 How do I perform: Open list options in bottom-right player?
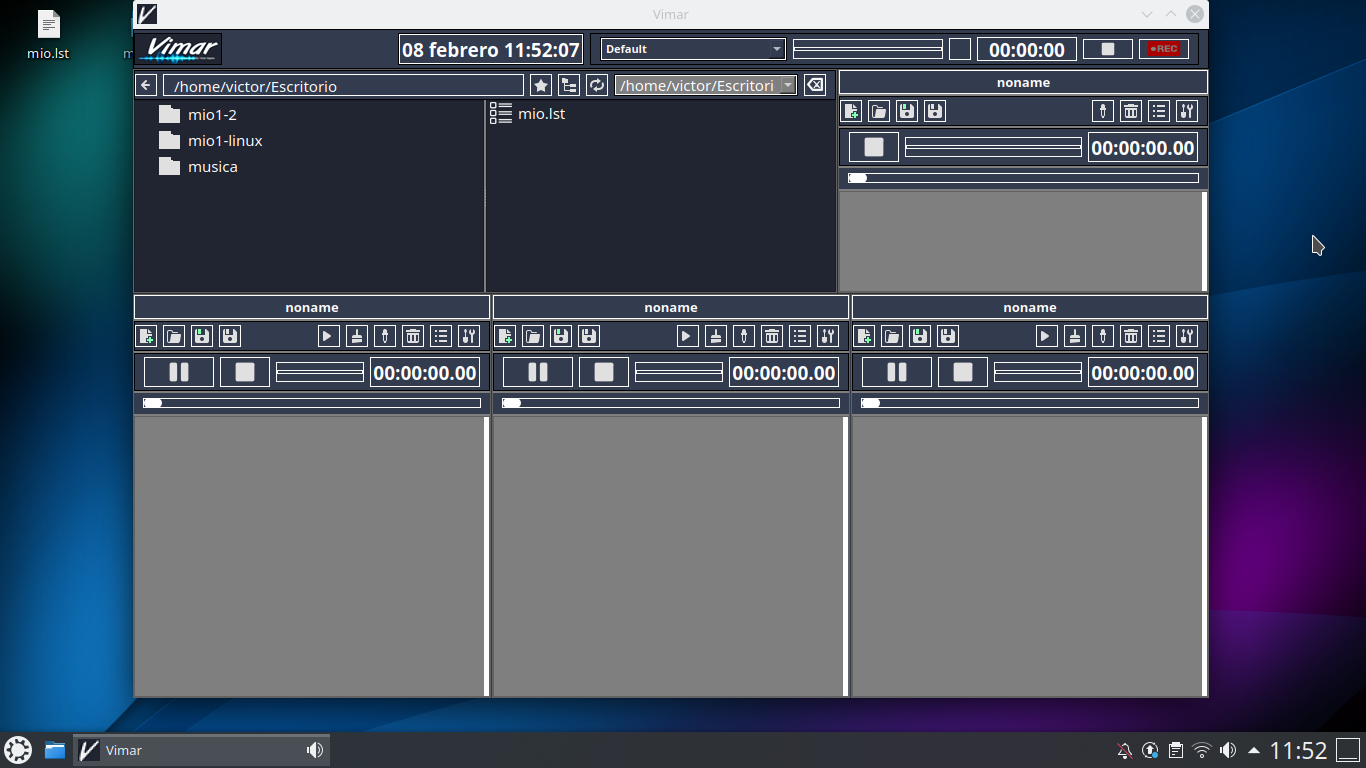coord(1159,336)
